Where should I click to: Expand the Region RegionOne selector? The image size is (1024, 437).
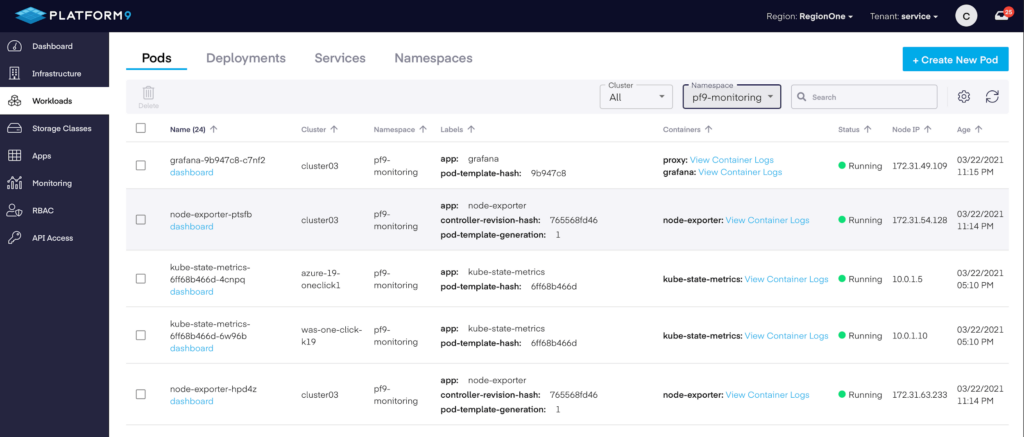coord(810,16)
